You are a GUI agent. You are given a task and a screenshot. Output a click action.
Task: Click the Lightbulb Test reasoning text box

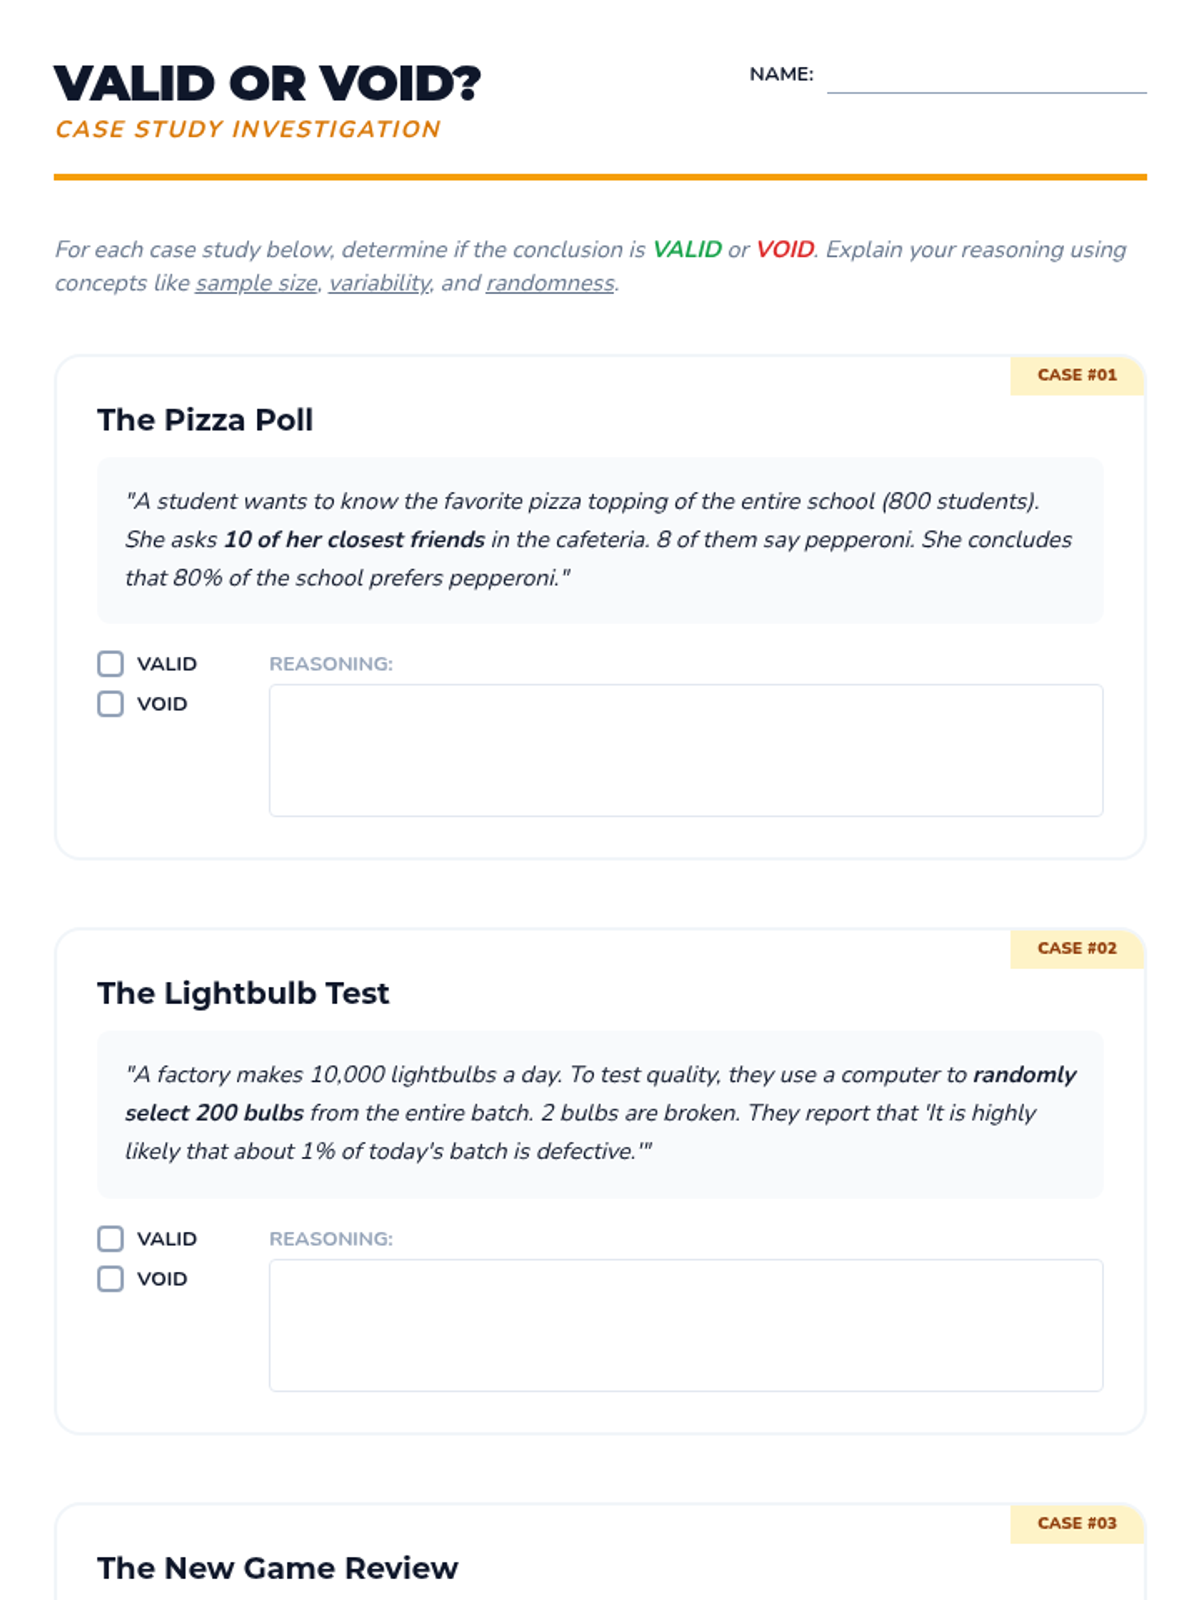[686, 1325]
